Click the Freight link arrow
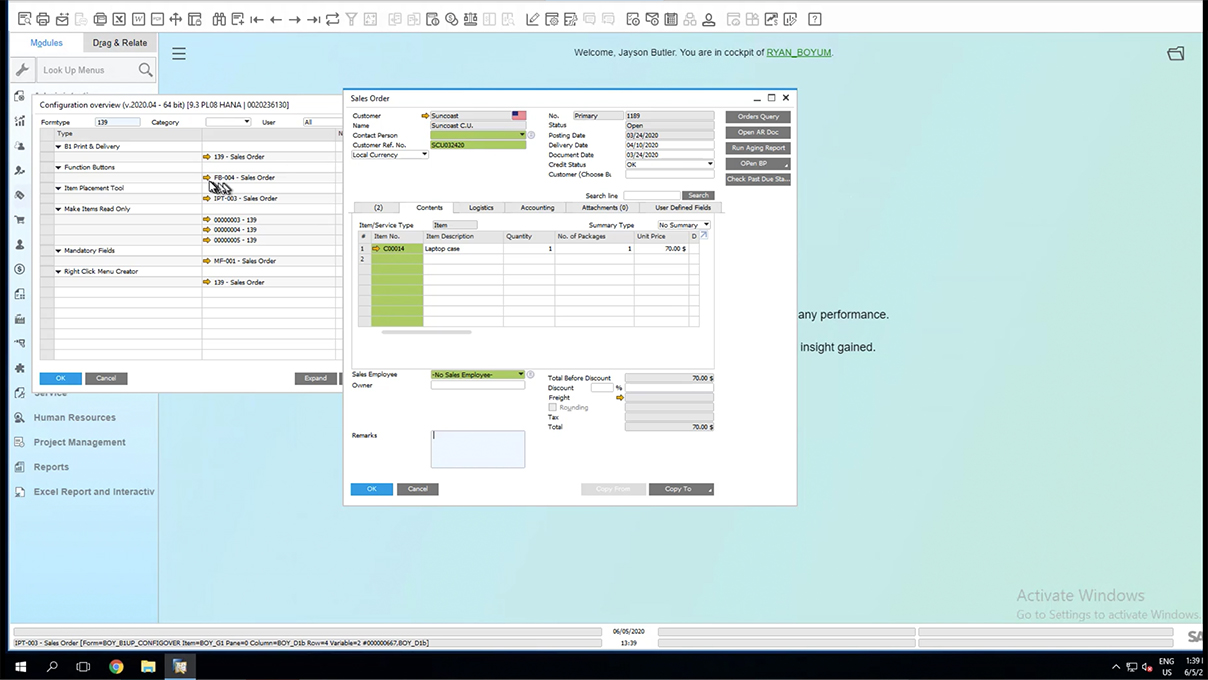1208x680 pixels. pos(620,398)
